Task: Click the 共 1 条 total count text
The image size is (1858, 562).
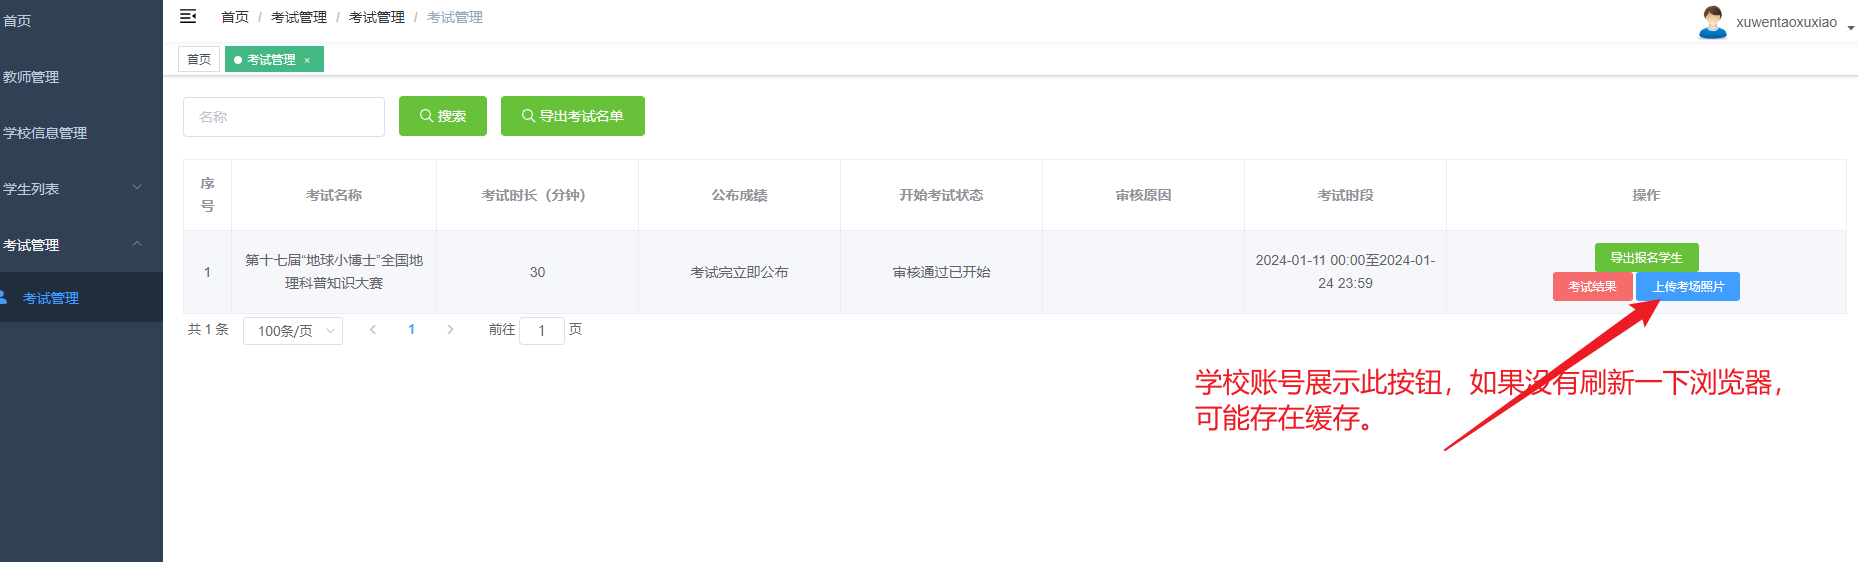Action: pyautogui.click(x=208, y=330)
